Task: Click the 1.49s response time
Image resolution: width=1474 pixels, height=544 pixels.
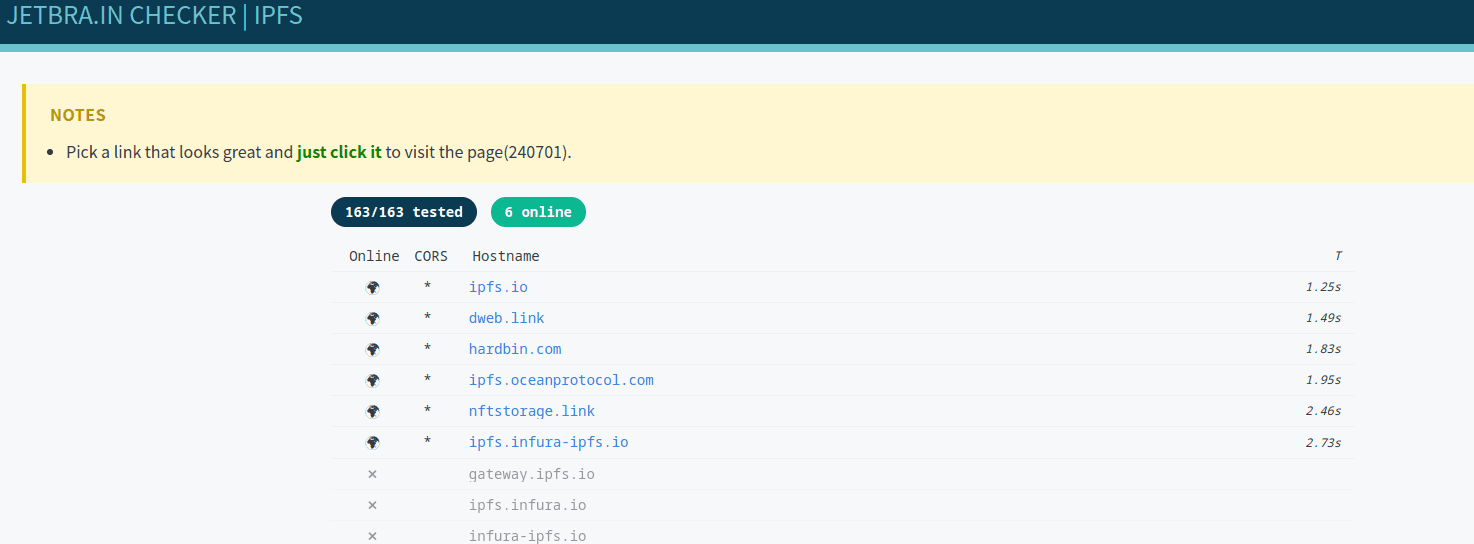Action: 1323,318
